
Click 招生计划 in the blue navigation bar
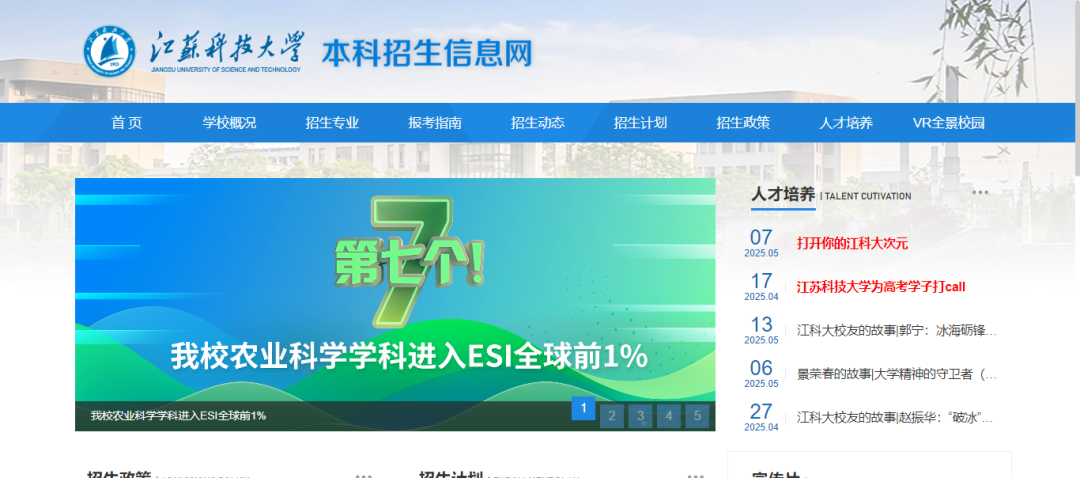click(x=640, y=123)
